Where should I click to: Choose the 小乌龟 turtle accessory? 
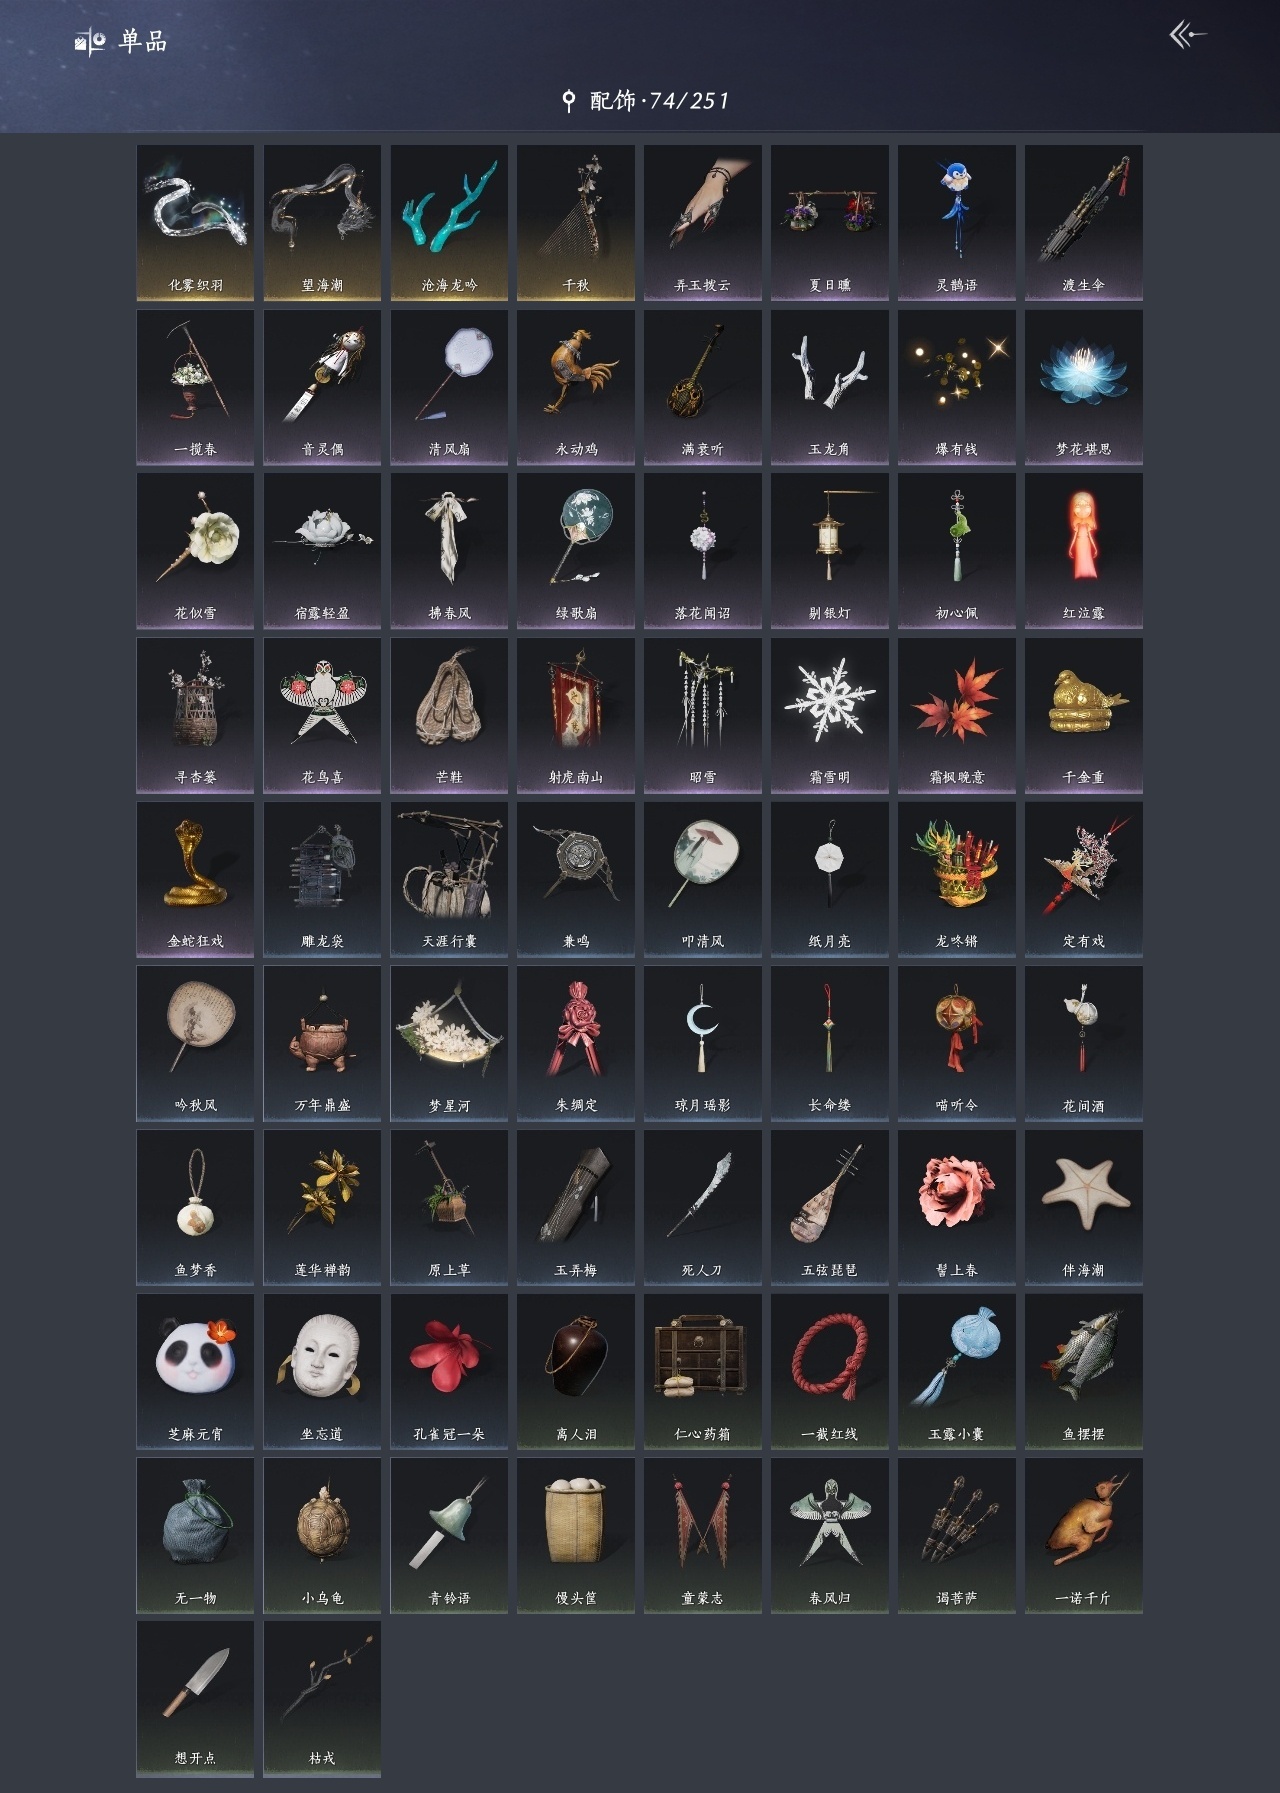click(x=322, y=1536)
